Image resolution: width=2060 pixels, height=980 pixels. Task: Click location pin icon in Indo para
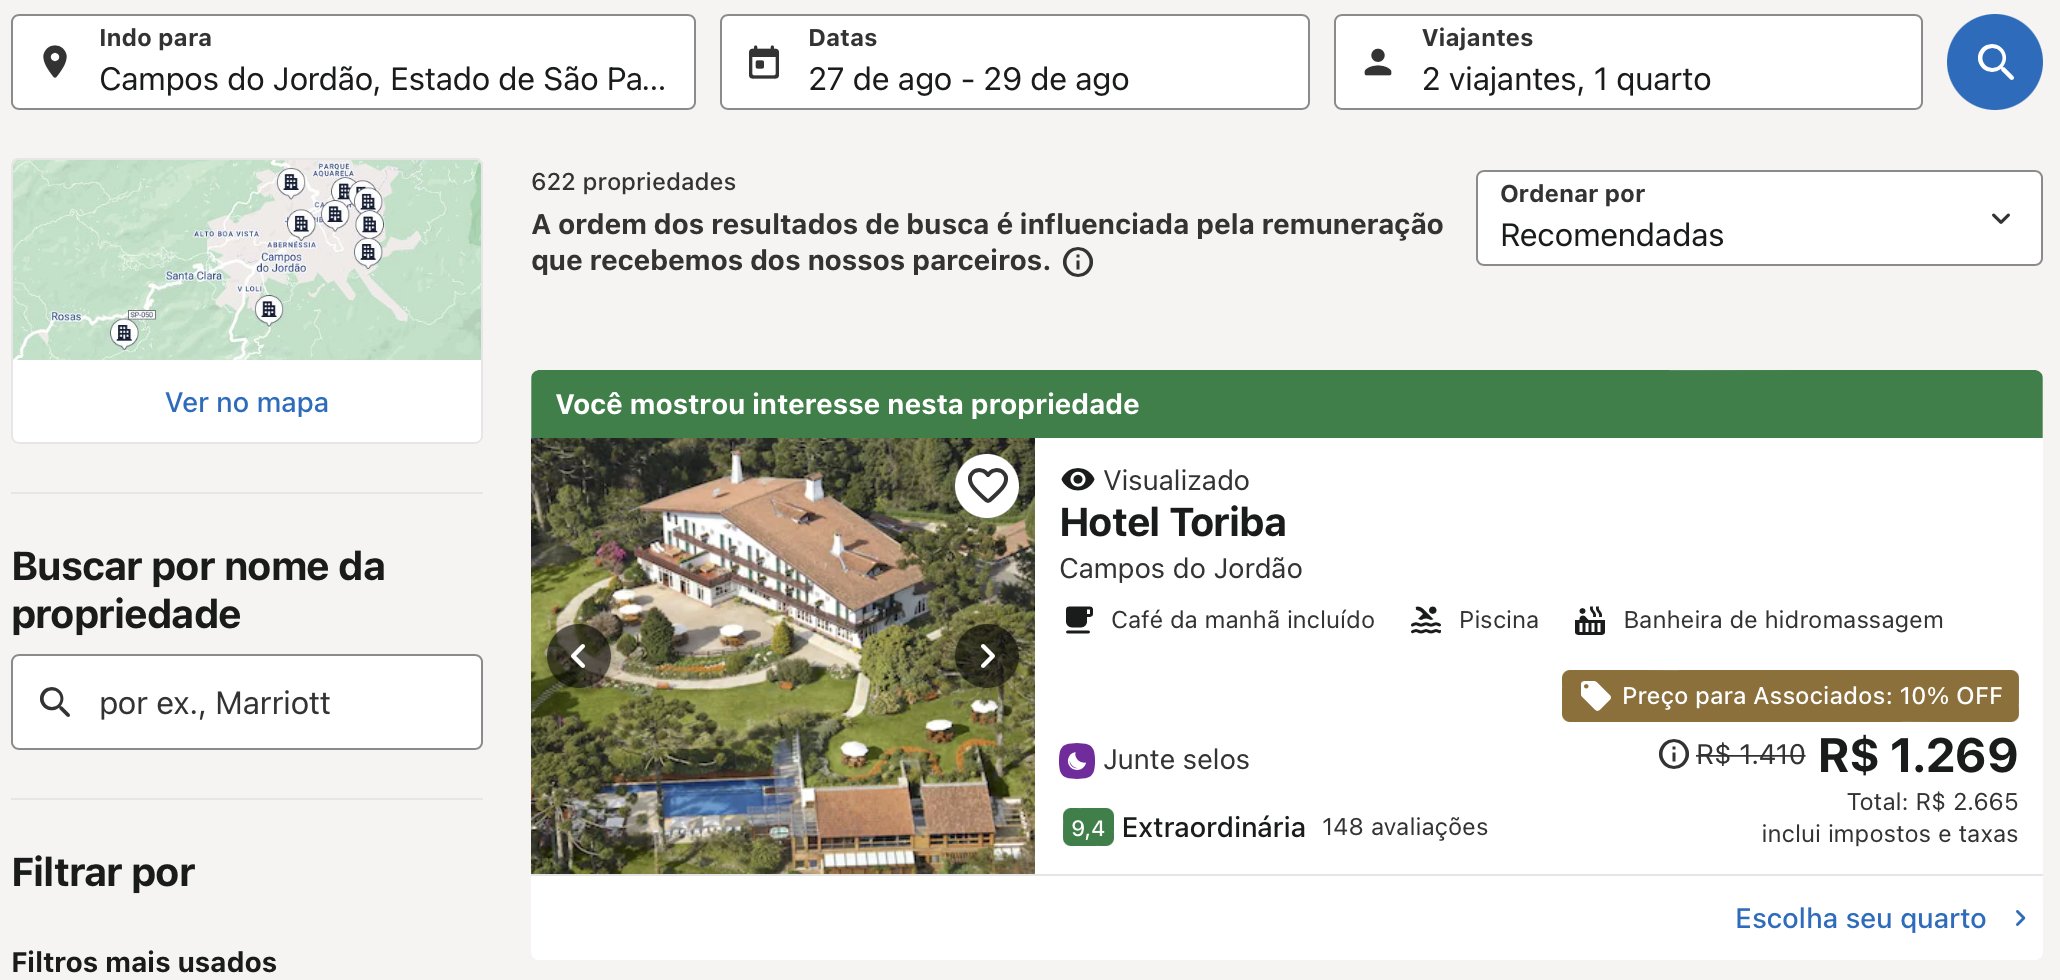click(56, 62)
